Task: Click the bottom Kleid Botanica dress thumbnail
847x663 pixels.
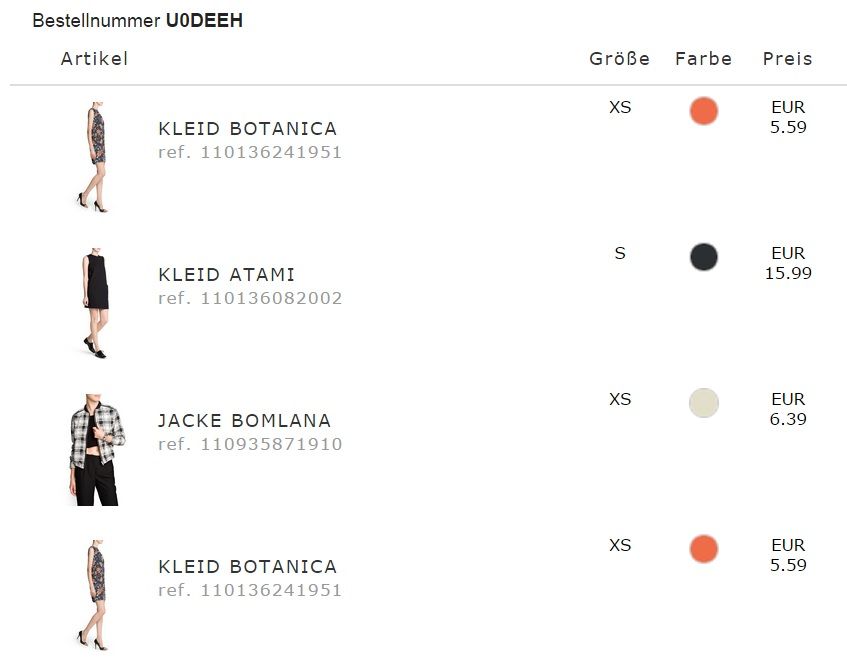Action: (x=94, y=595)
